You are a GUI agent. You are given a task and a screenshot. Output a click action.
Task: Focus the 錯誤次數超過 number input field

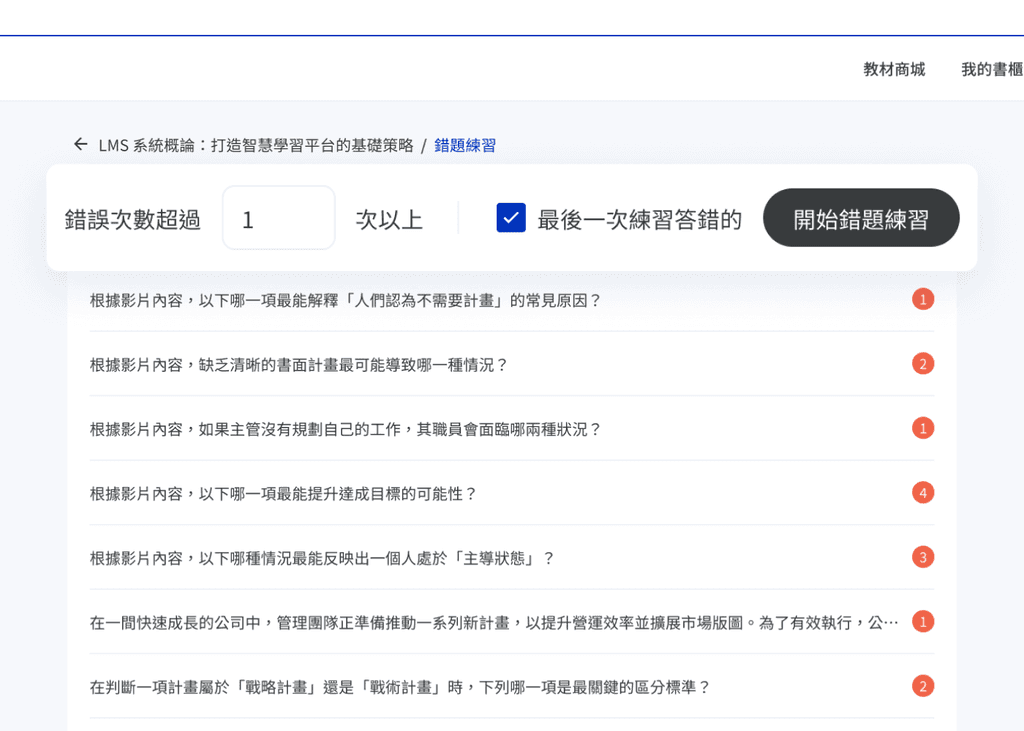tap(279, 218)
